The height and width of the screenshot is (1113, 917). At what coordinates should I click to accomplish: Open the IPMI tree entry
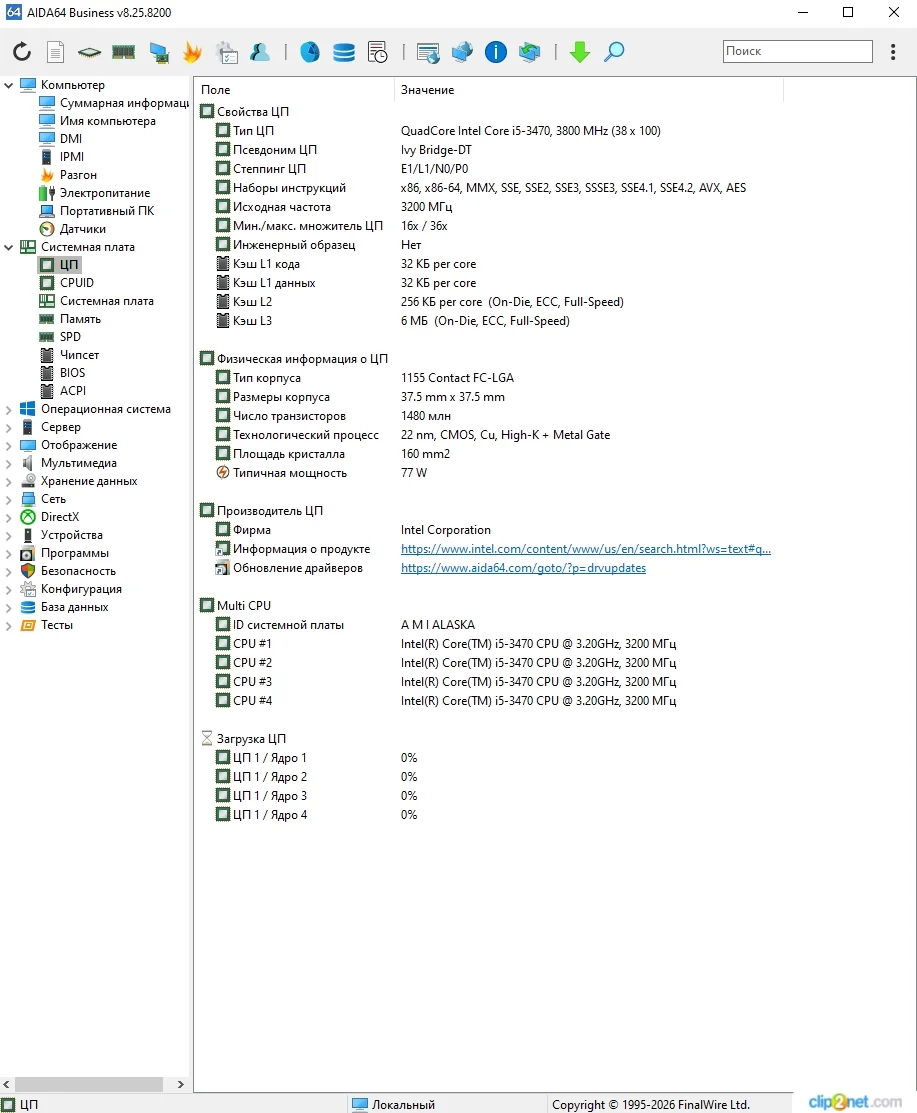tap(62, 157)
